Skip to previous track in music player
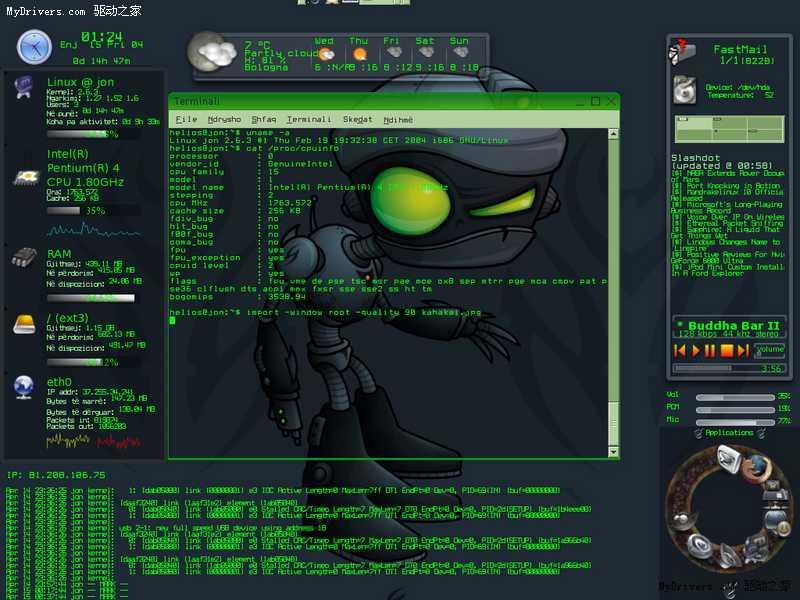Viewport: 800px width, 600px height. pos(680,351)
